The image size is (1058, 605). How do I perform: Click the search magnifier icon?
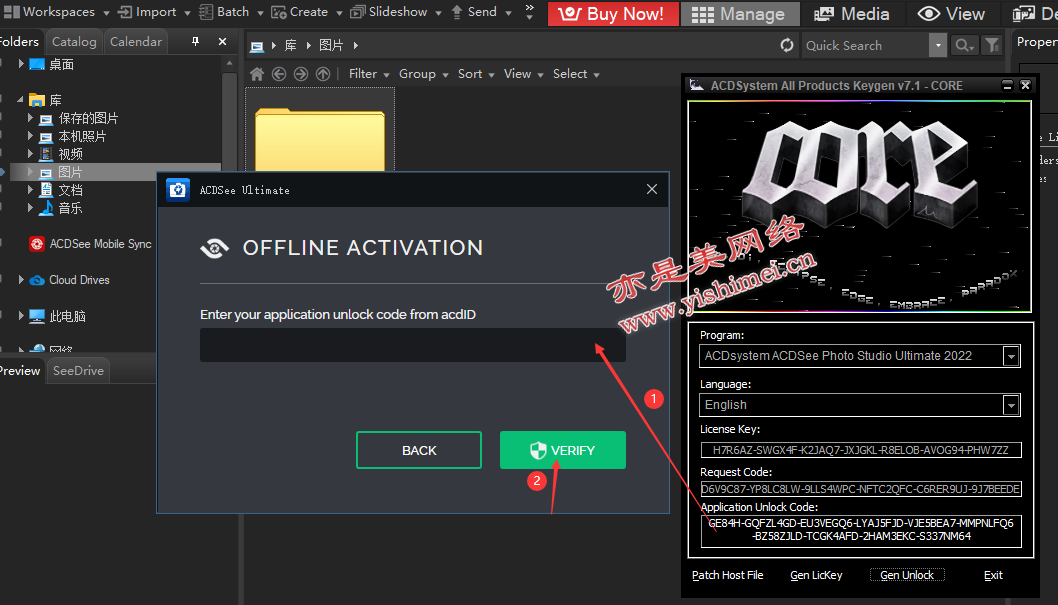pos(964,45)
